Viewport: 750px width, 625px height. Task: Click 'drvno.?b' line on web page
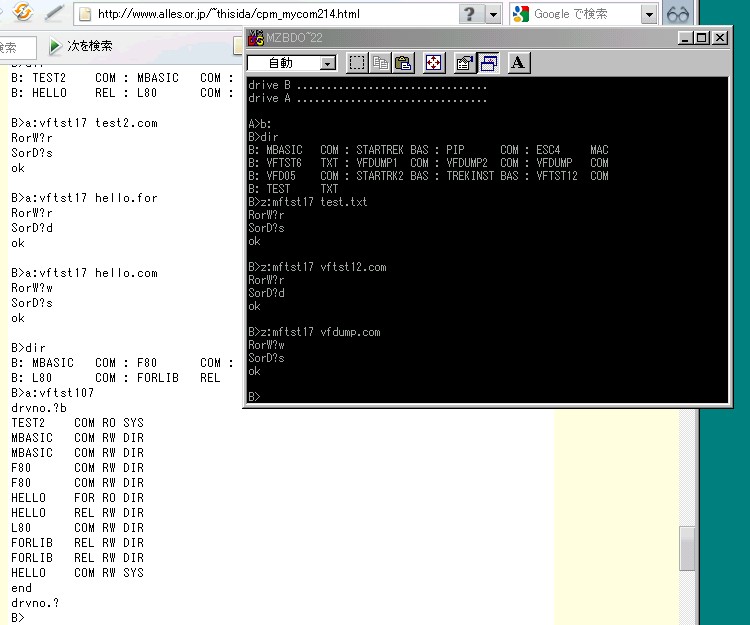39,408
